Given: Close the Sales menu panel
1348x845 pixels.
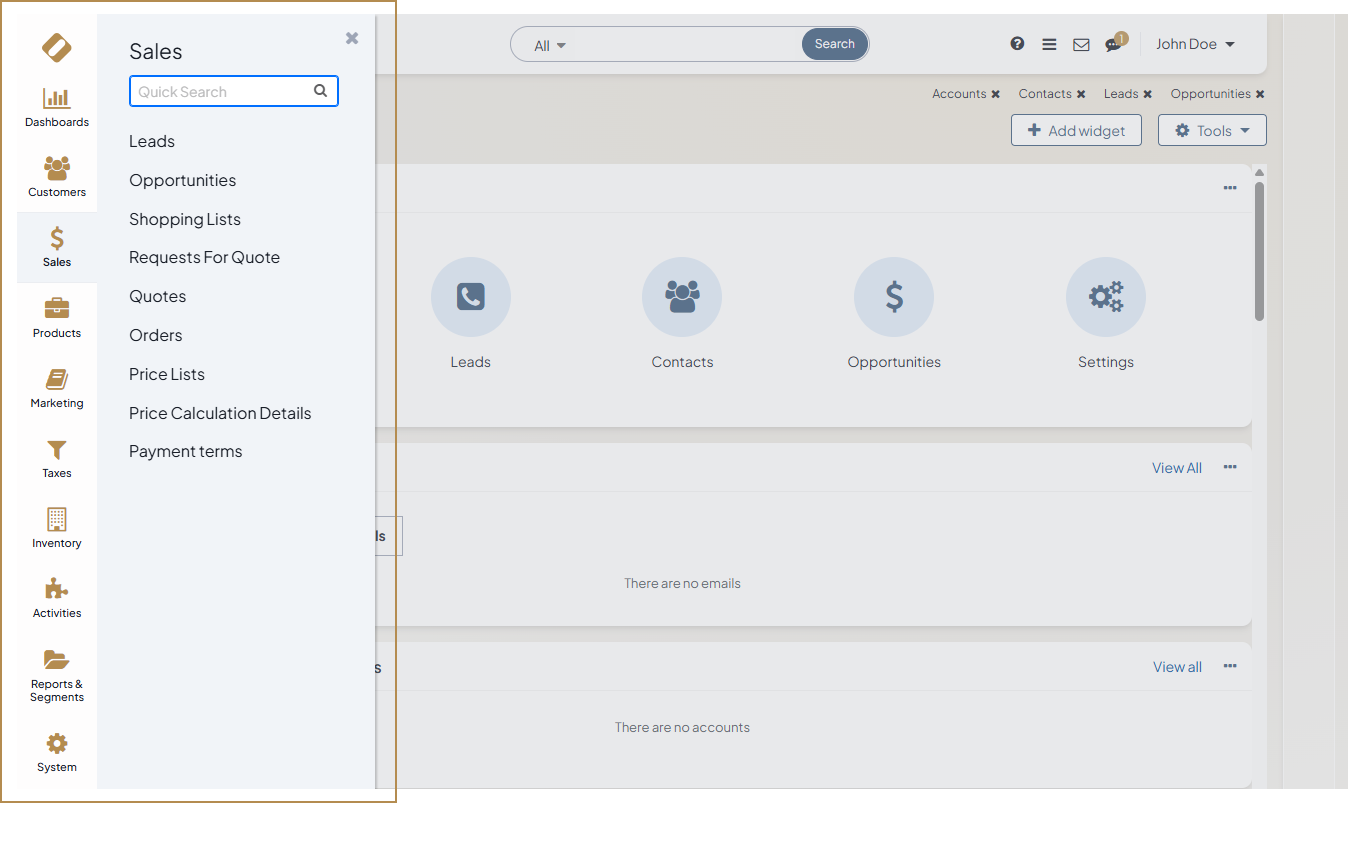Looking at the screenshot, I should click(352, 38).
